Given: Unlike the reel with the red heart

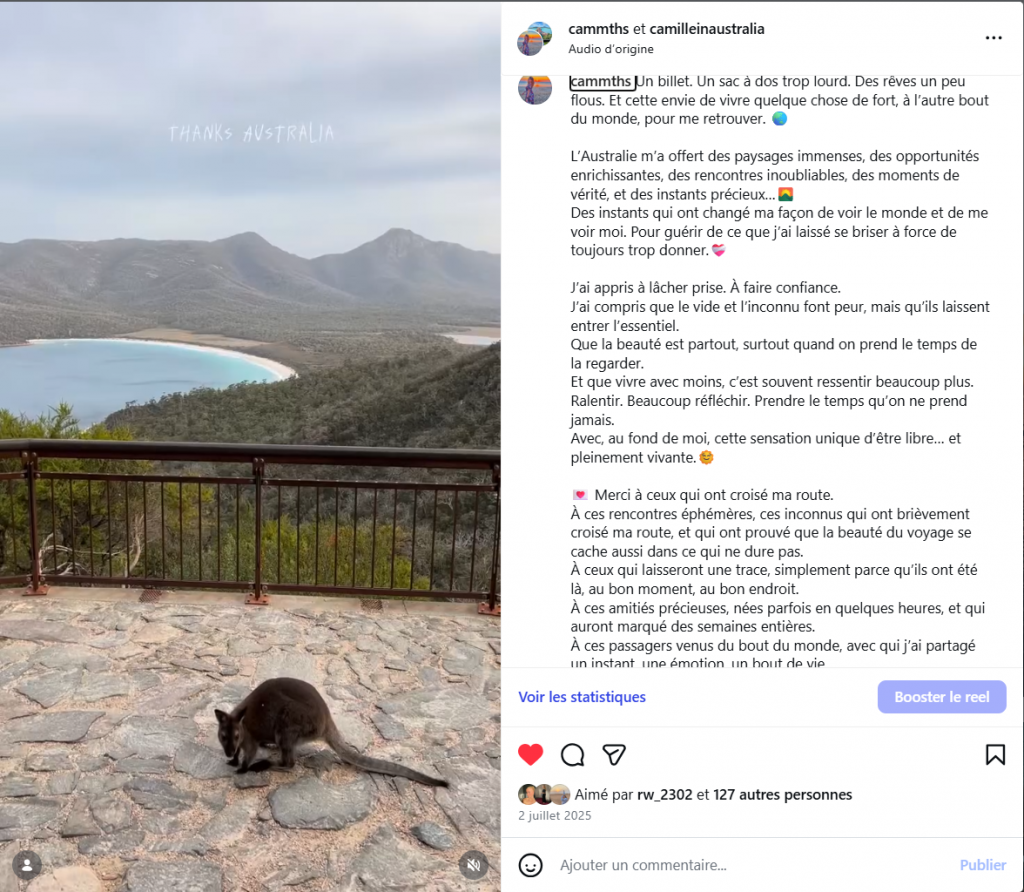Looking at the screenshot, I should coord(530,754).
